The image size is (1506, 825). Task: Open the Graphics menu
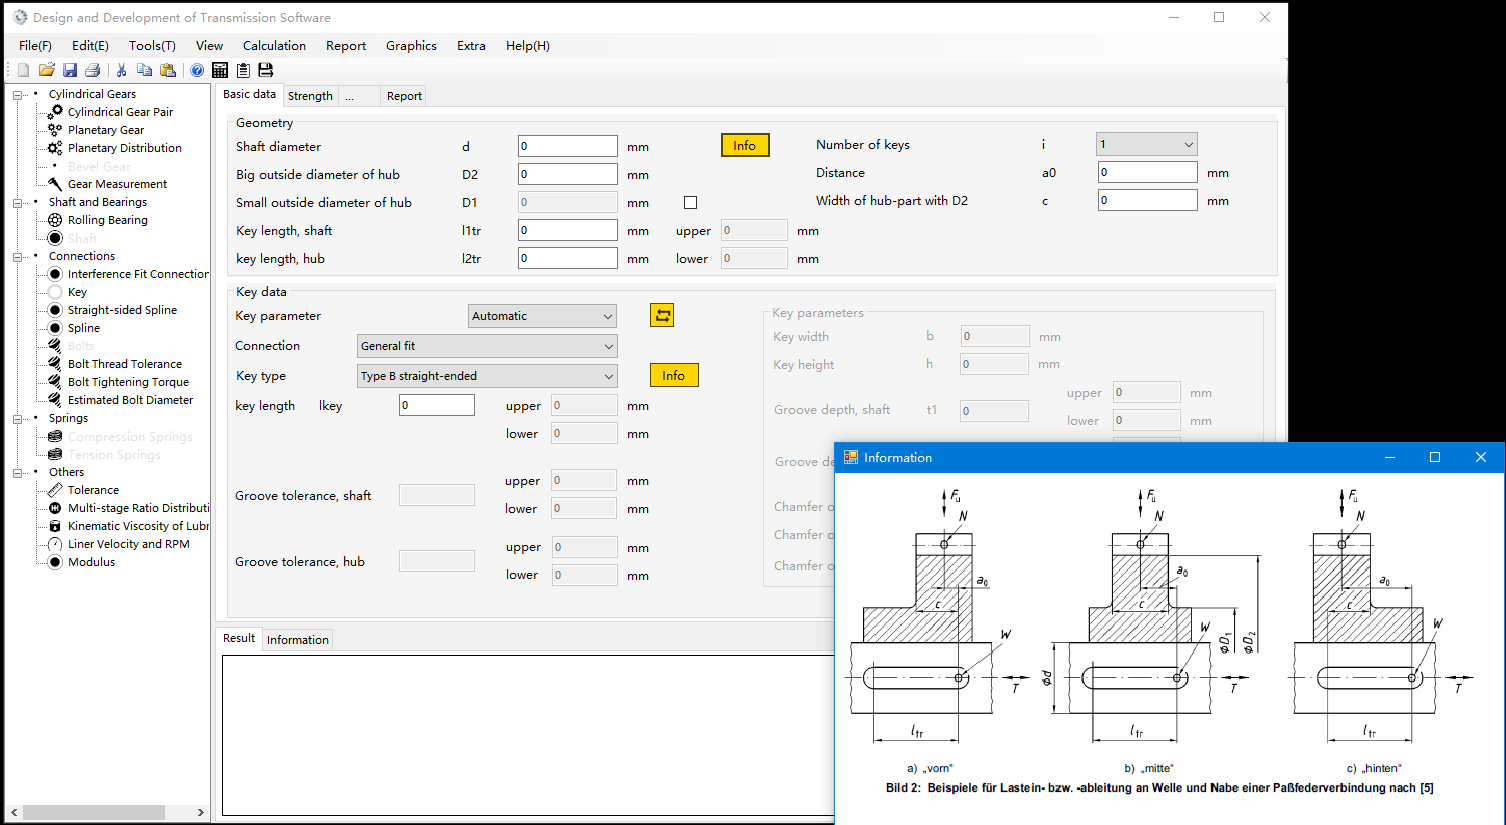tap(411, 45)
